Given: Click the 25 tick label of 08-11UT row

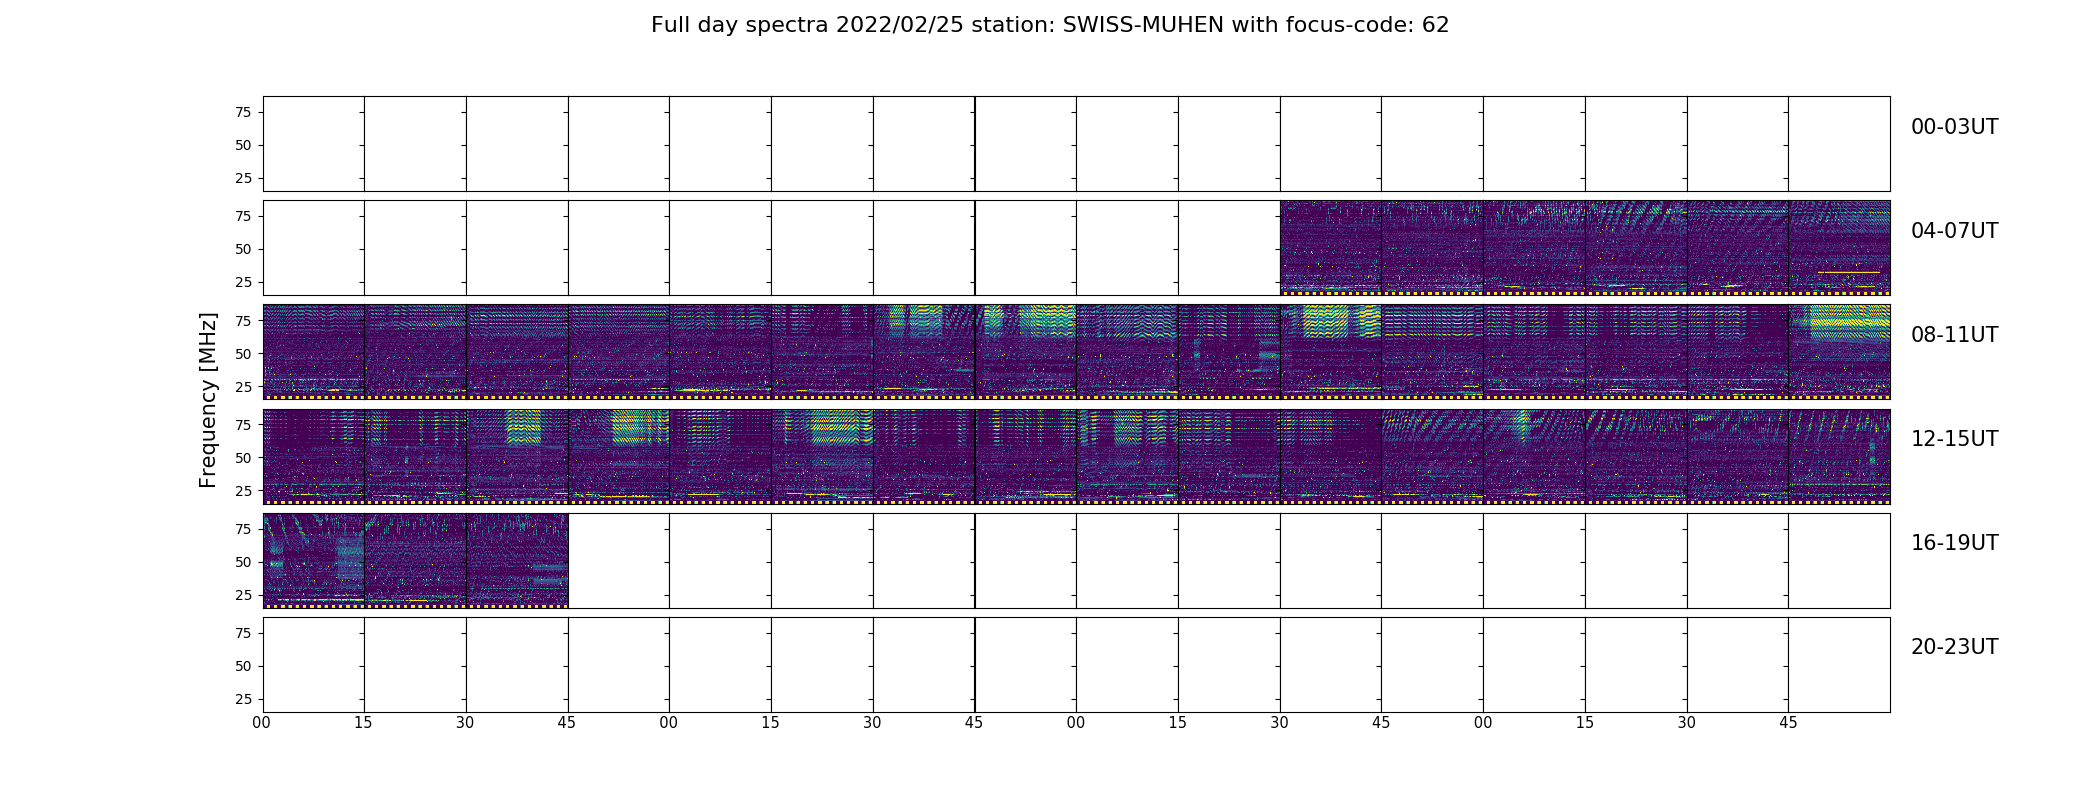Looking at the screenshot, I should pos(243,386).
